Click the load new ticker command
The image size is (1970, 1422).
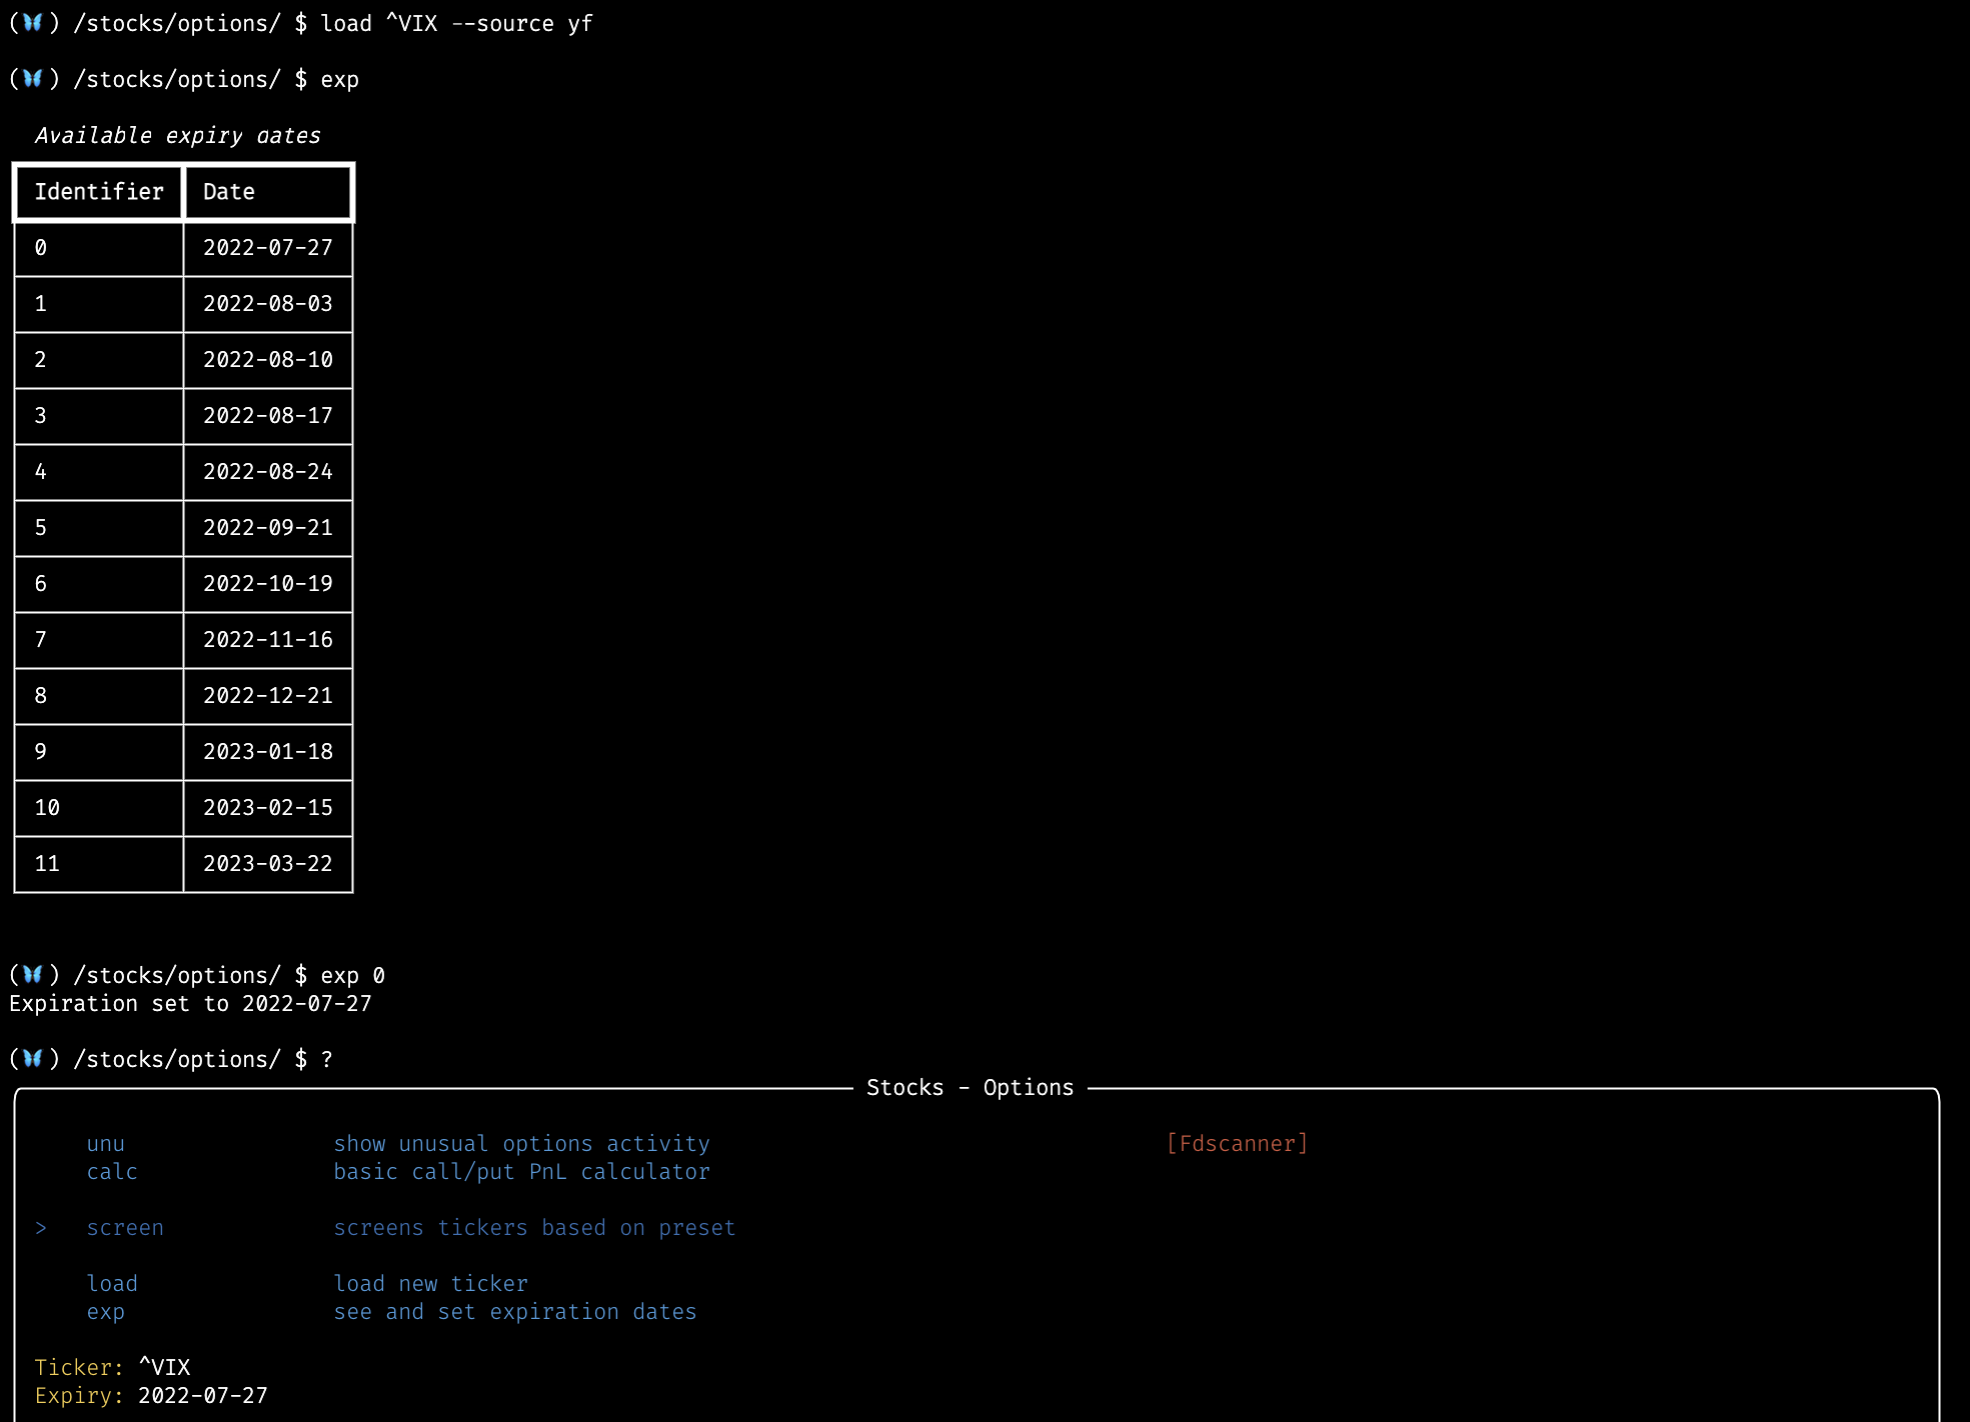113,1283
